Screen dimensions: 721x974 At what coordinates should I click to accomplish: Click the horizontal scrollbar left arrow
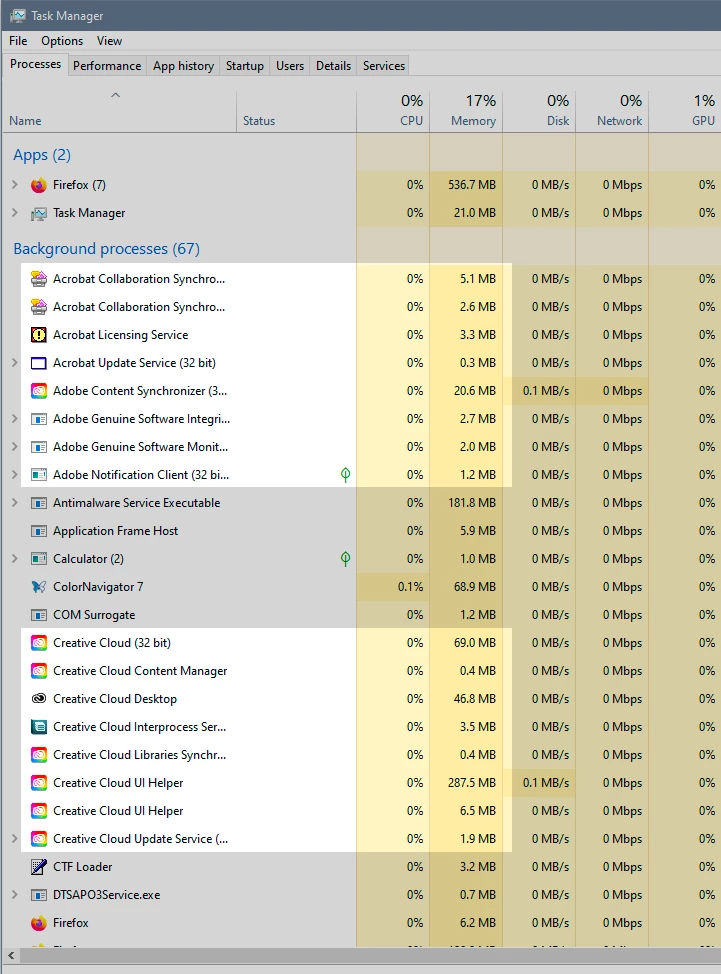11,955
